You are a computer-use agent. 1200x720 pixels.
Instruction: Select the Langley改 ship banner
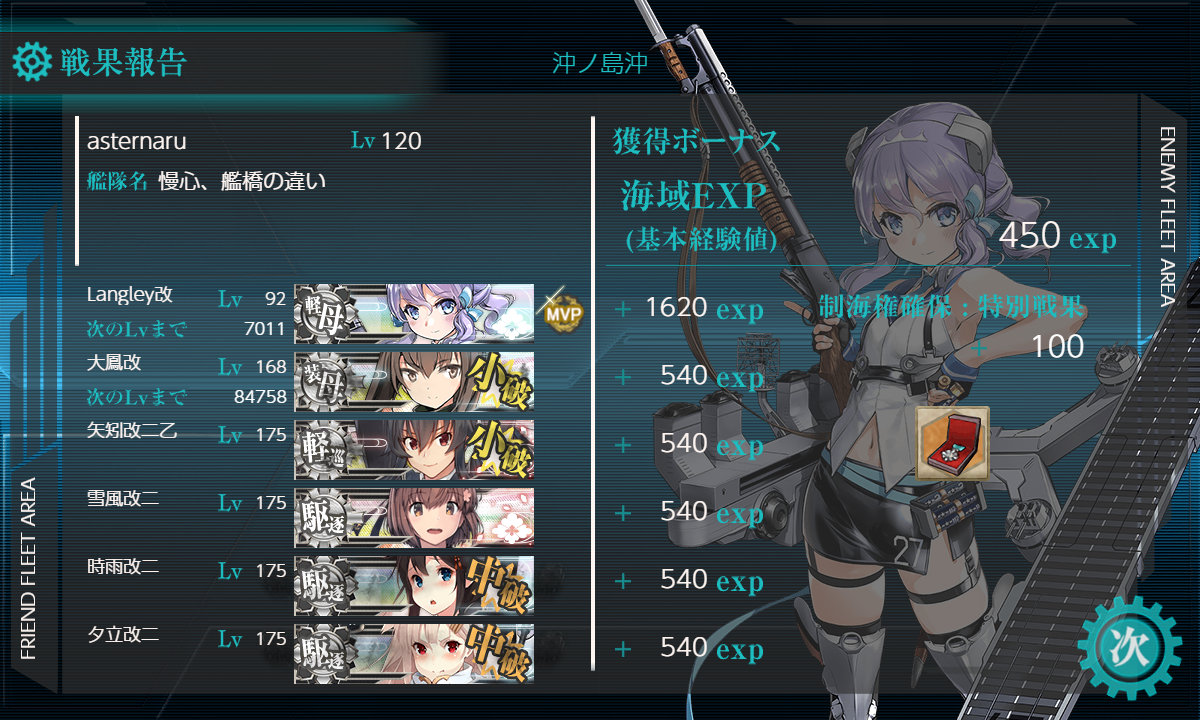pyautogui.click(x=414, y=313)
